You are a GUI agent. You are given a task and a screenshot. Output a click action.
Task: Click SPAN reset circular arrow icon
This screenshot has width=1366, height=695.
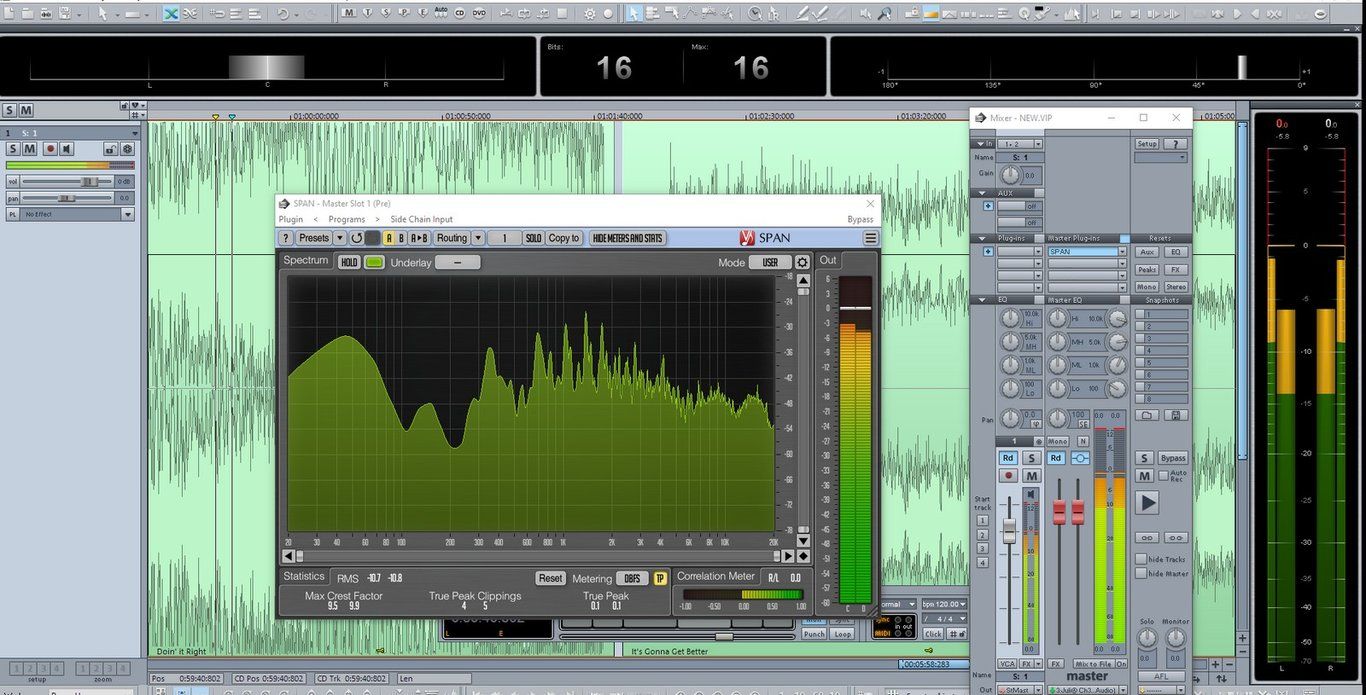(x=356, y=238)
